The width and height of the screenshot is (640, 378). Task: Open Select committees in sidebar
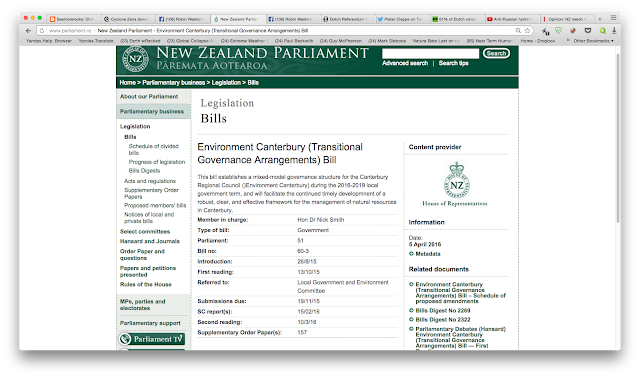145,231
